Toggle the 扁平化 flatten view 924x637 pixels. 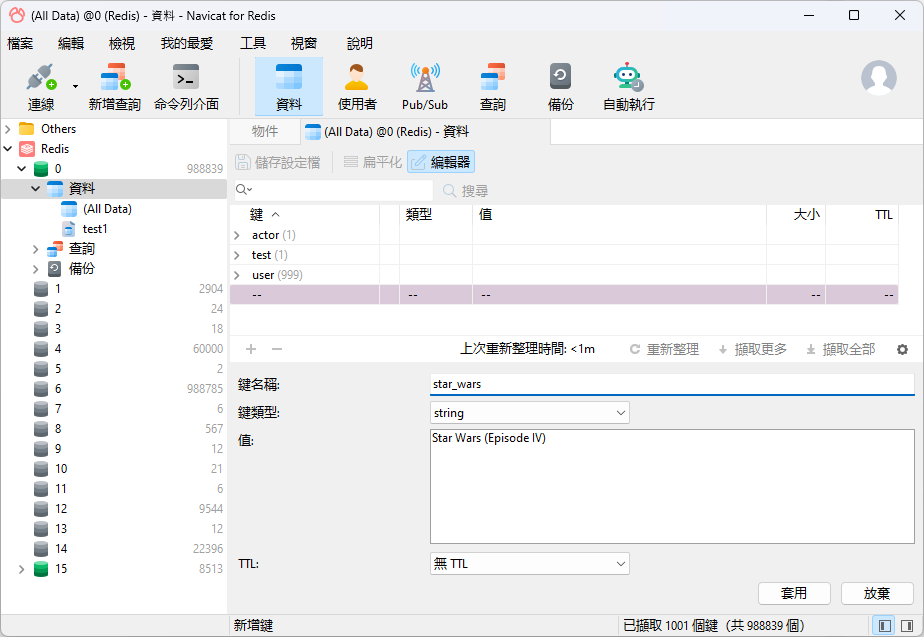pos(372,162)
